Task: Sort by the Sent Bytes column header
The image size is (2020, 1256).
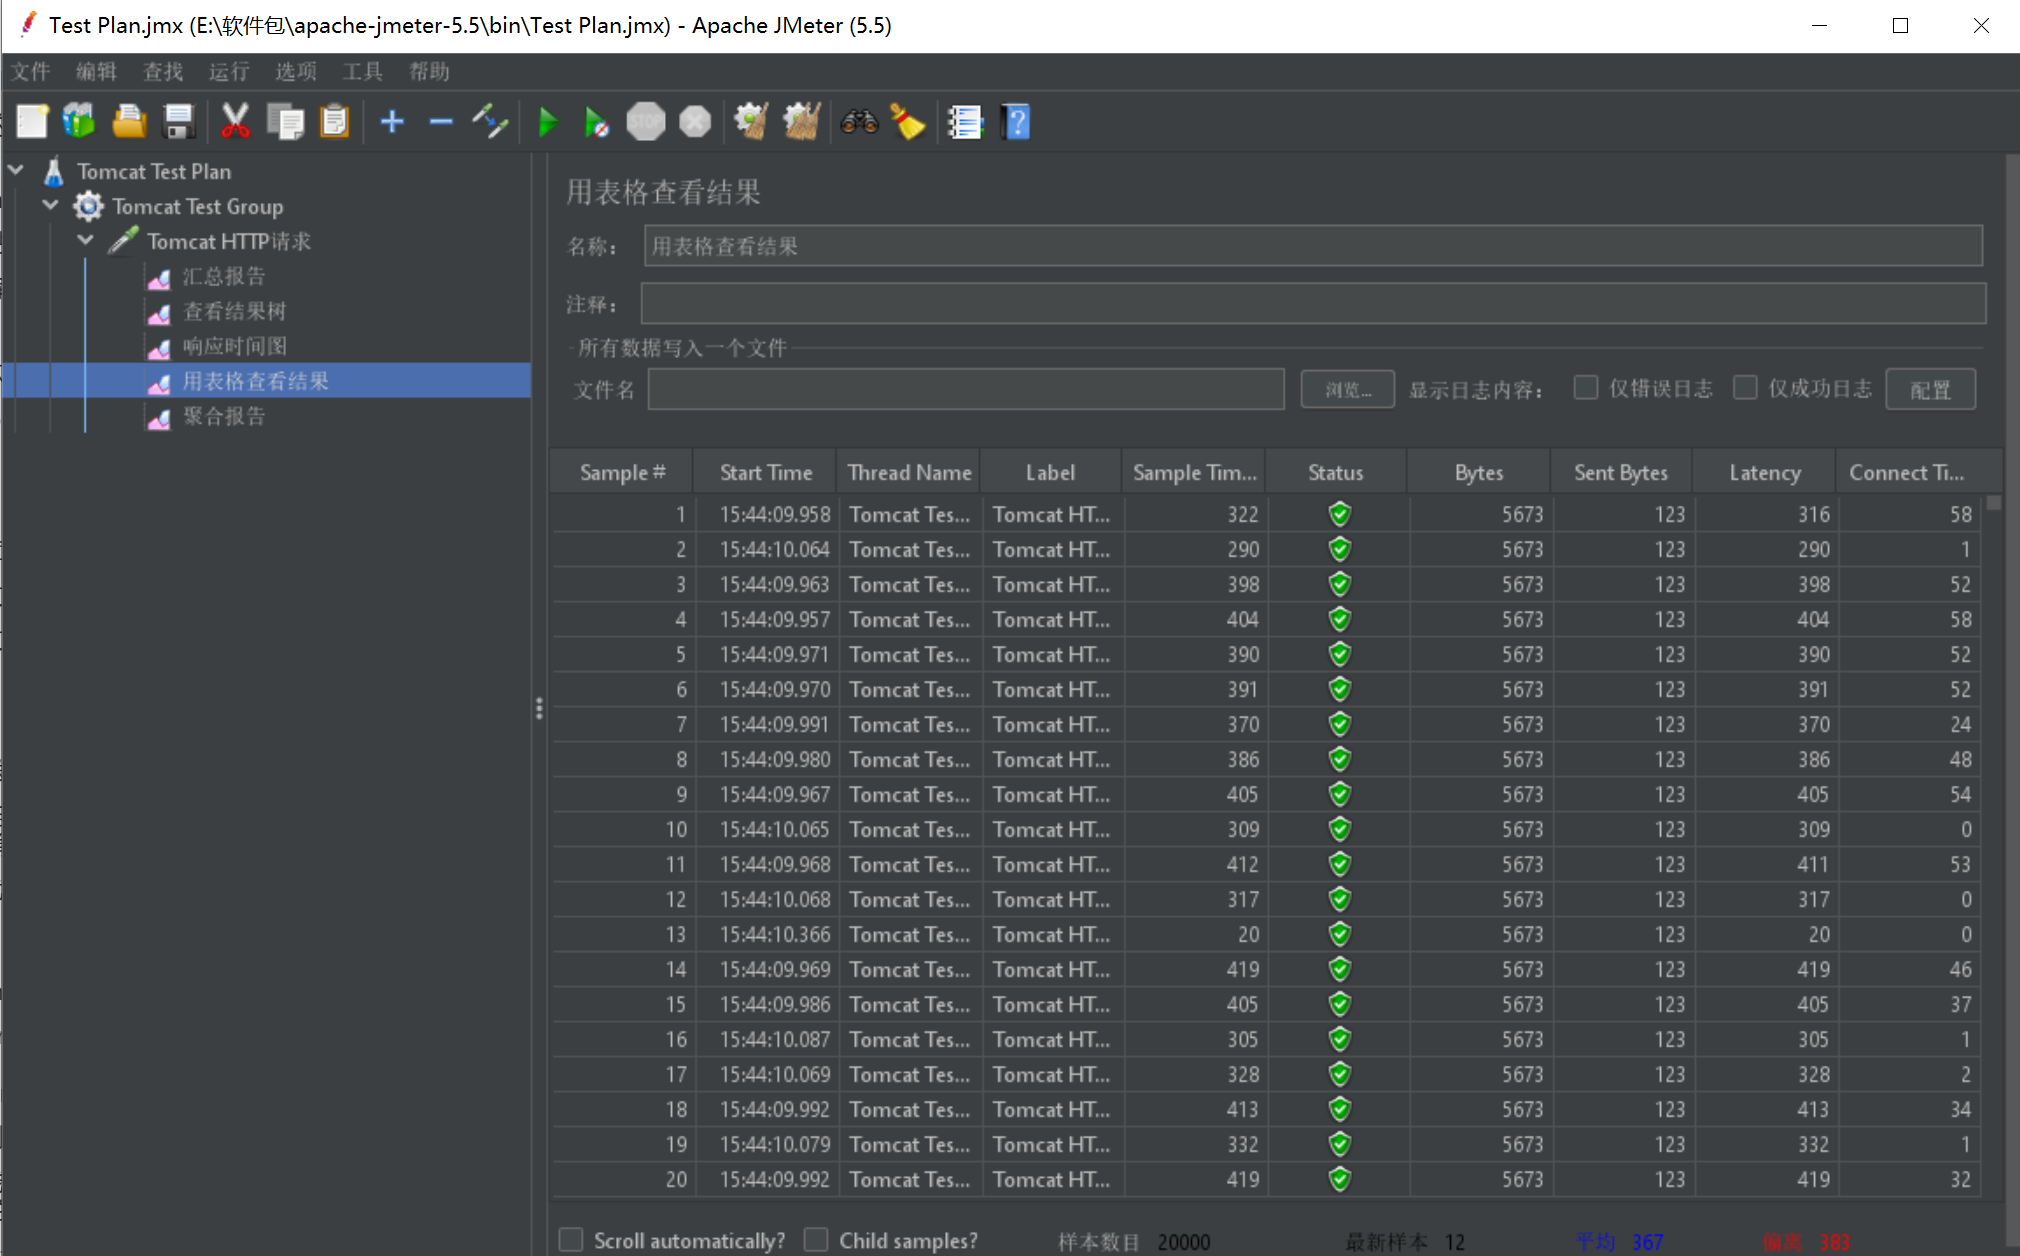Action: click(1620, 472)
